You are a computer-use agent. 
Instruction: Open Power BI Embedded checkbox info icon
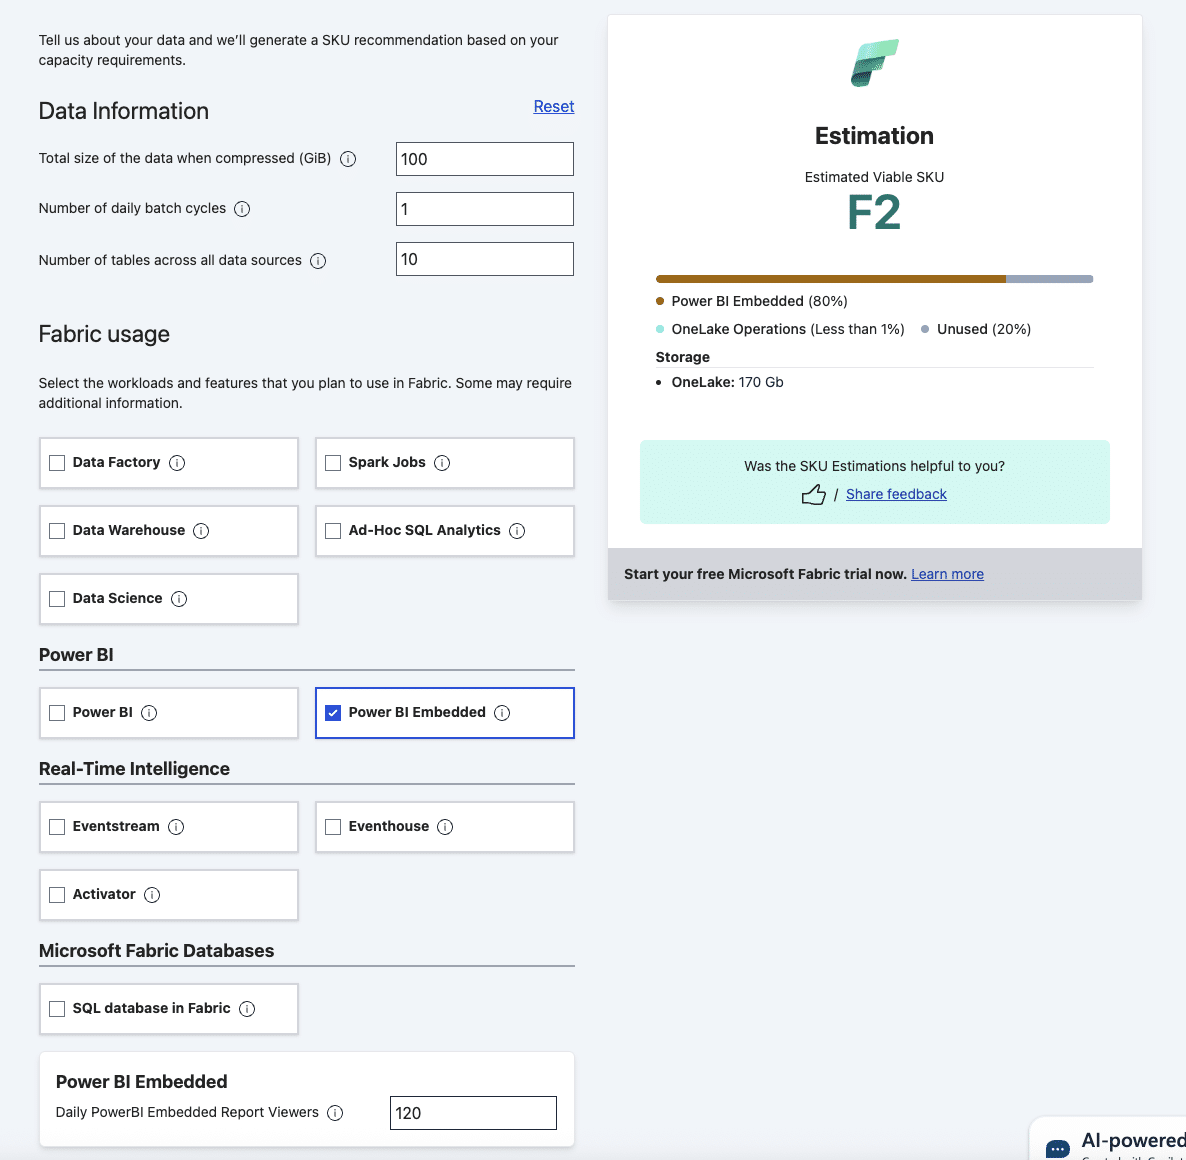tap(502, 713)
